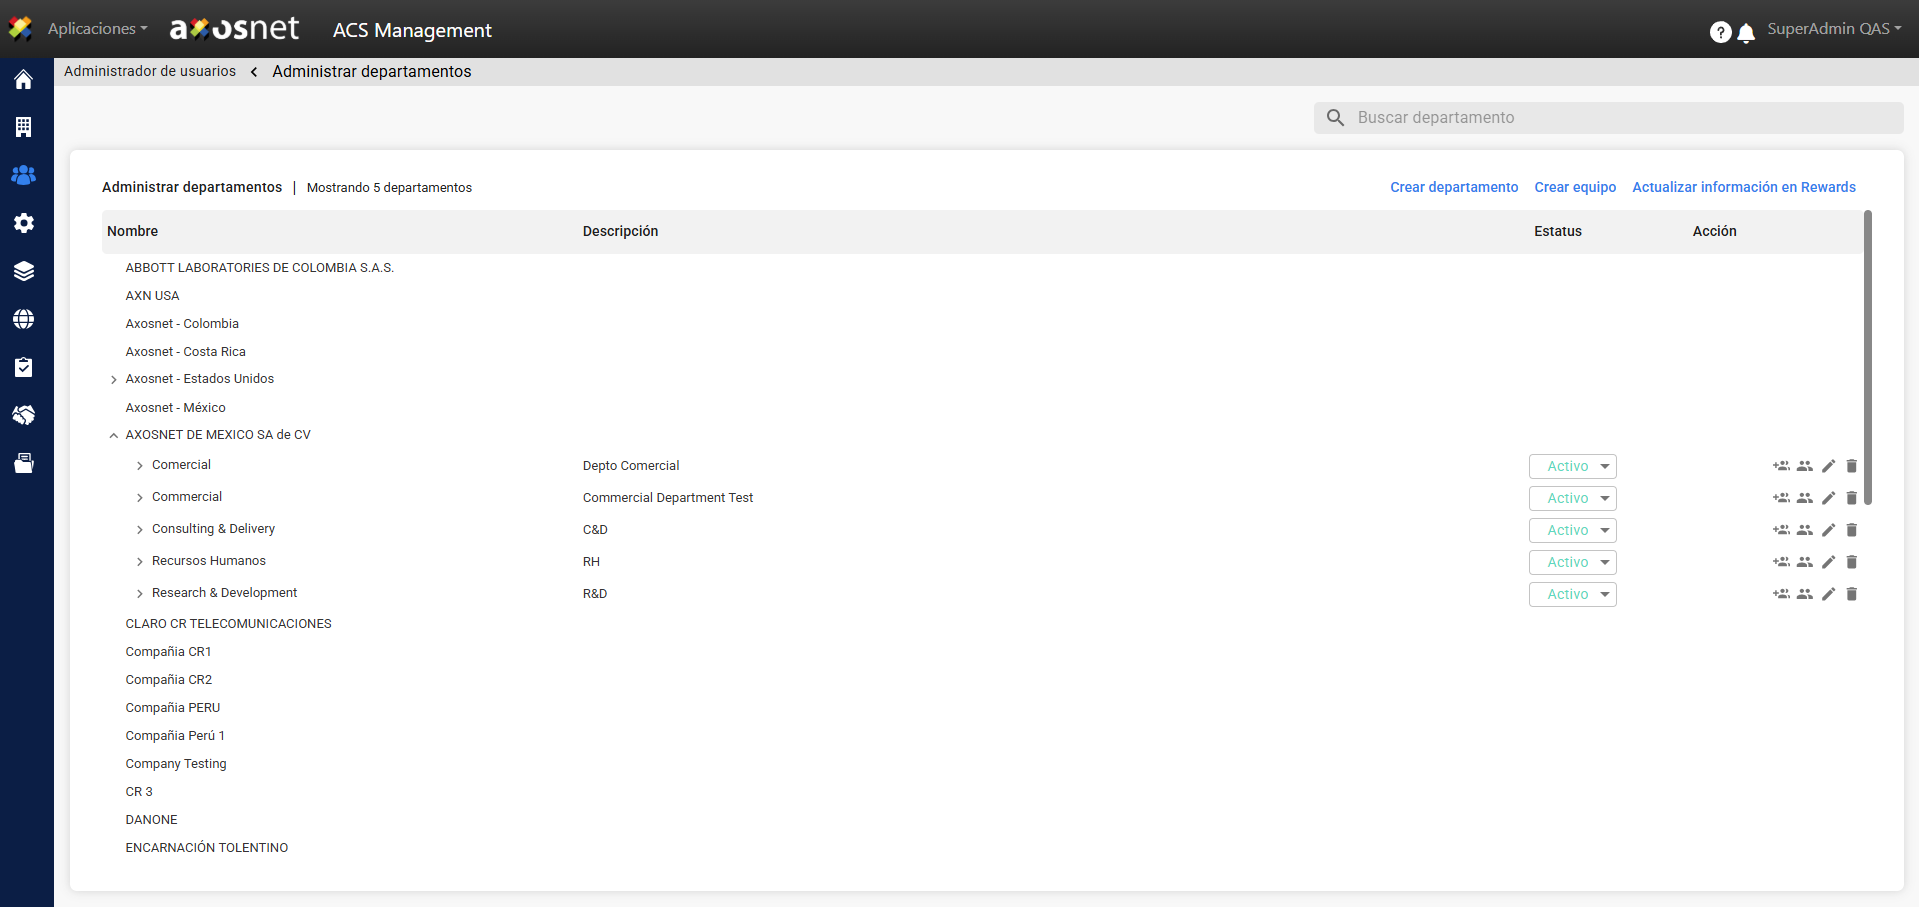Add team members to Research & Development
This screenshot has width=1919, height=907.
click(1781, 594)
